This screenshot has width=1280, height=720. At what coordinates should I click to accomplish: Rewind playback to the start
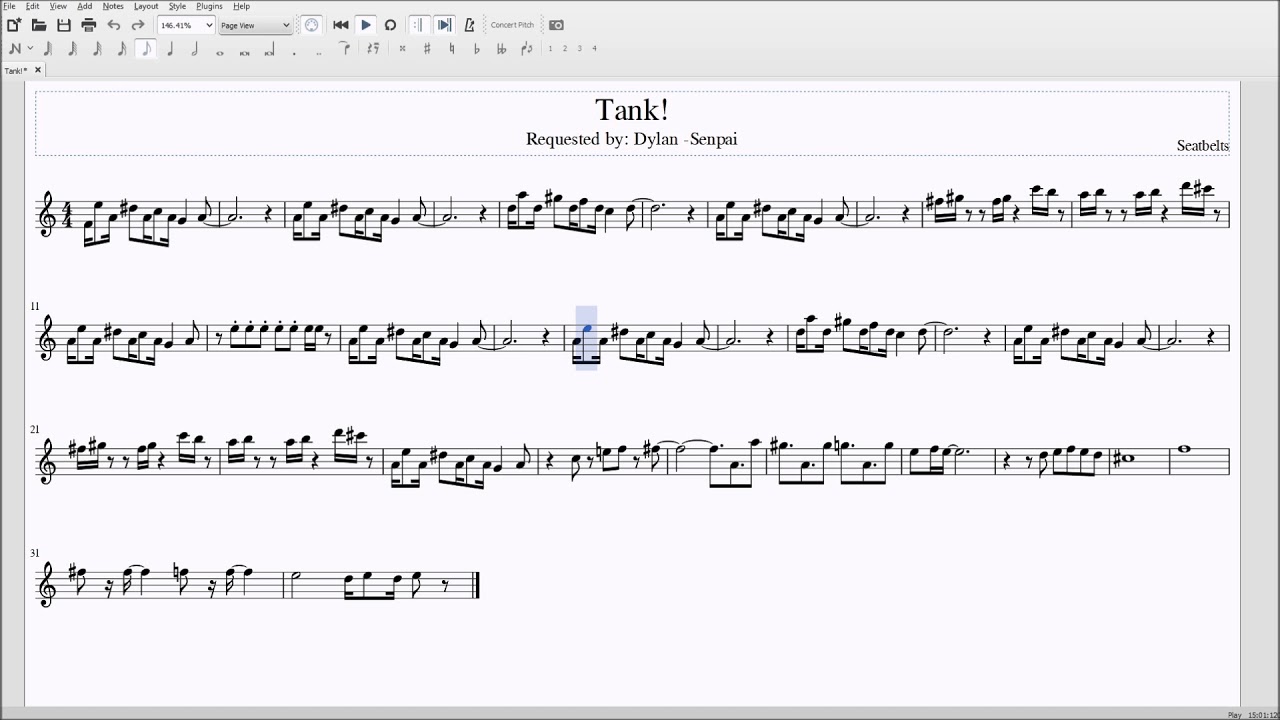341,25
